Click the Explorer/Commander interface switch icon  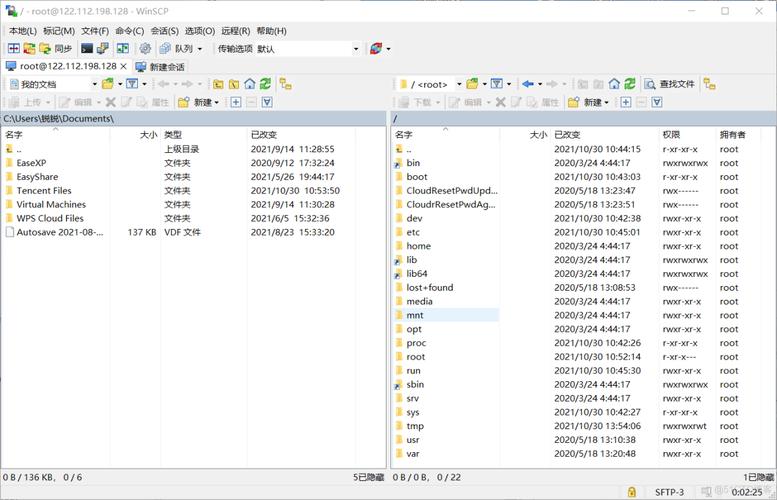[122, 49]
